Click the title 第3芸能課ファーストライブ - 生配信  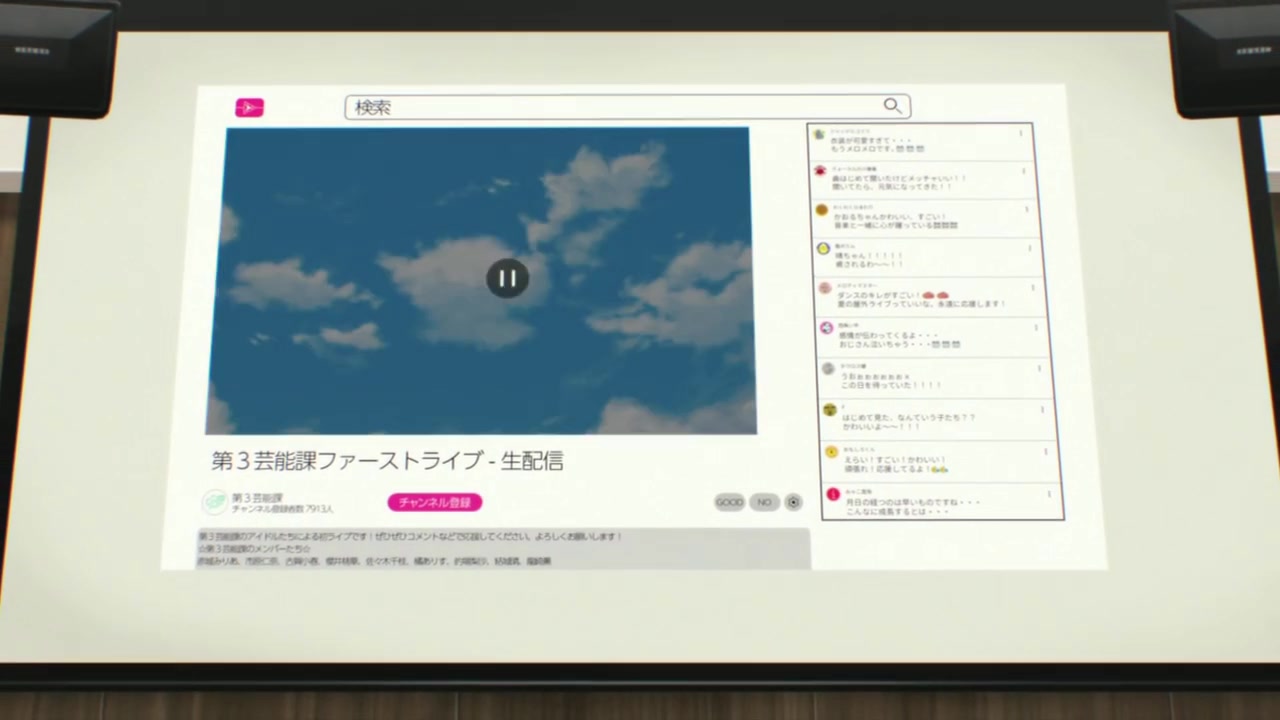pyautogui.click(x=387, y=460)
